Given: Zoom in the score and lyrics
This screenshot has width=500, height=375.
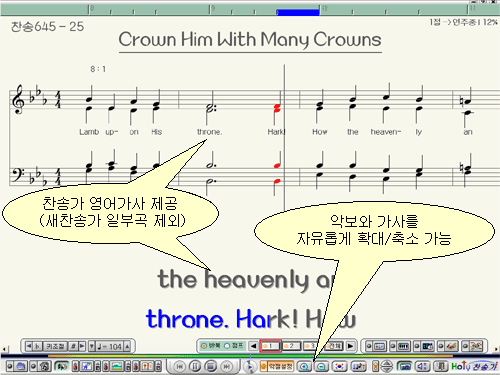Looking at the screenshot, I should [304, 367].
